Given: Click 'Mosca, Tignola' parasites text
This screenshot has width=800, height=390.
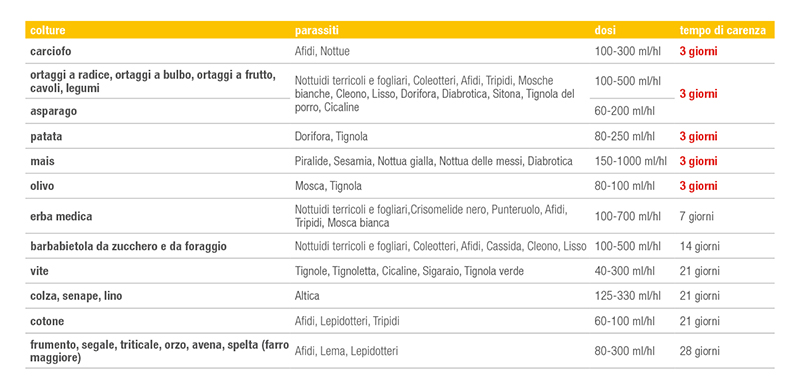Looking at the screenshot, I should [328, 186].
